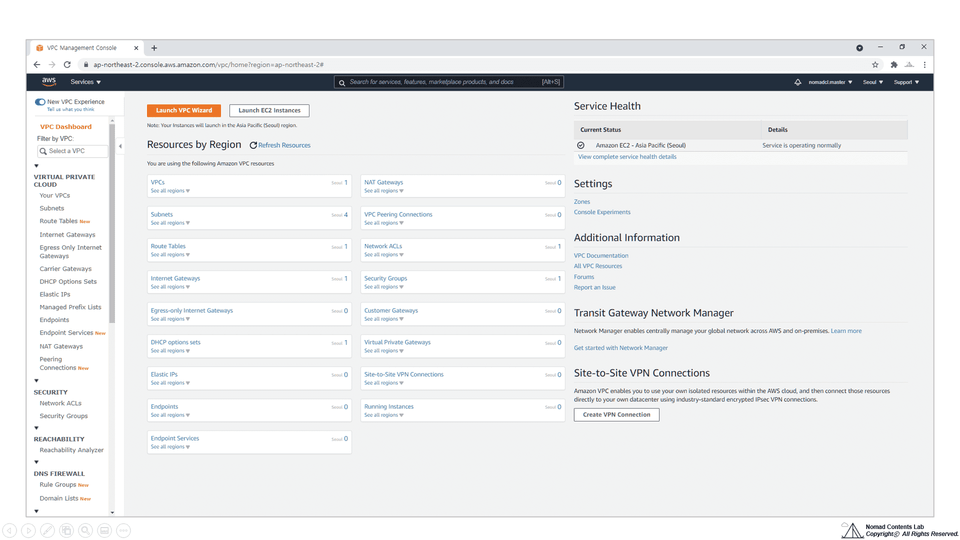
Task: Bookmark this page with the star icon
Action: pos(875,64)
